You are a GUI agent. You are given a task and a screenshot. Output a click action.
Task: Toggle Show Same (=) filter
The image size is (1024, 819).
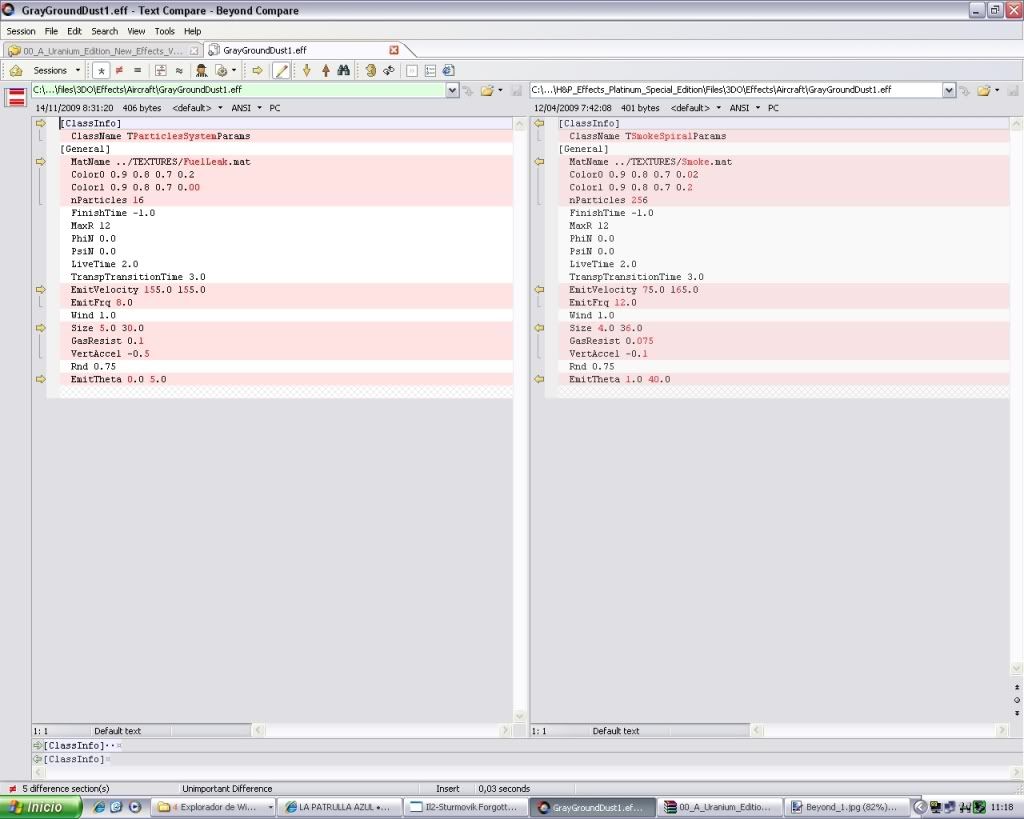click(x=137, y=71)
